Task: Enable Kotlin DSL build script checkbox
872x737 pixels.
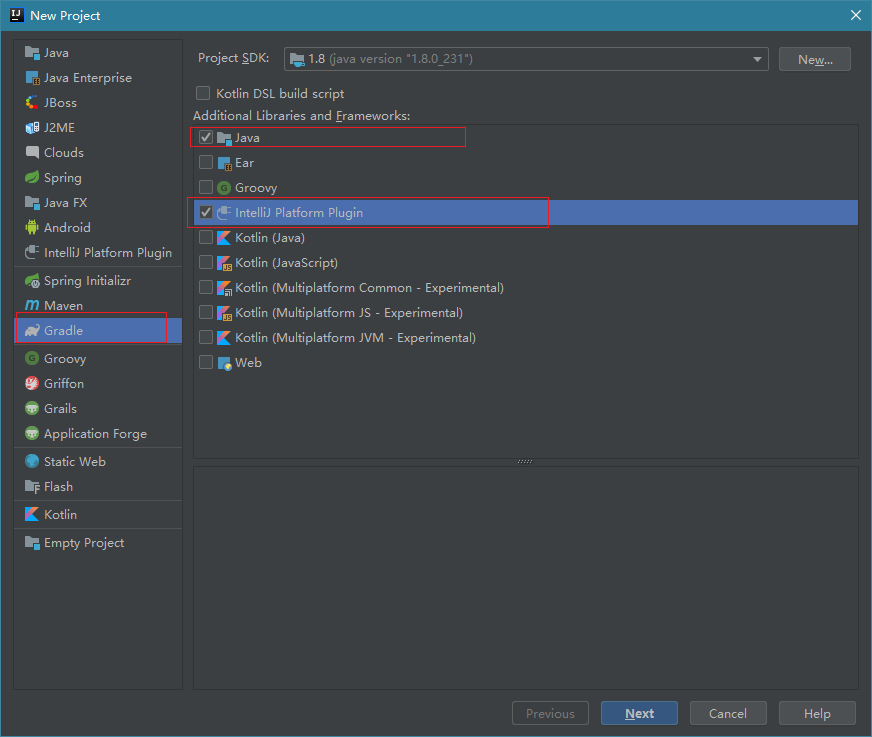Action: coord(203,93)
